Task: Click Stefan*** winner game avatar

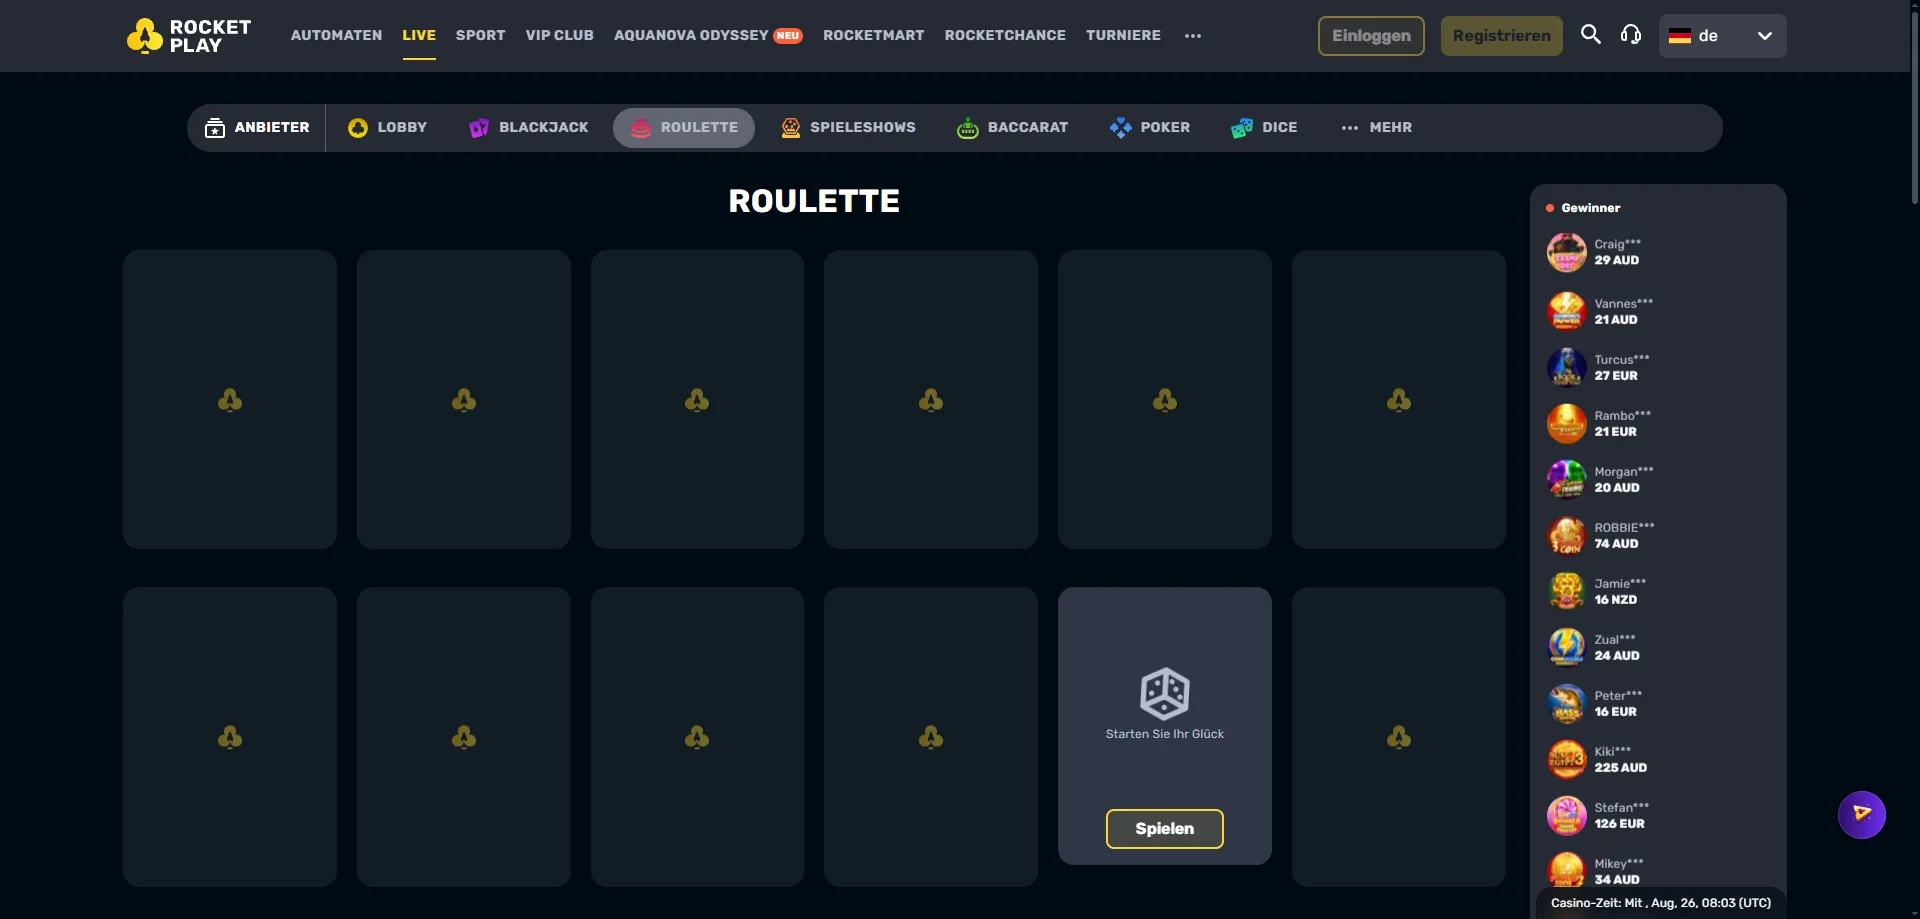Action: click(x=1566, y=815)
